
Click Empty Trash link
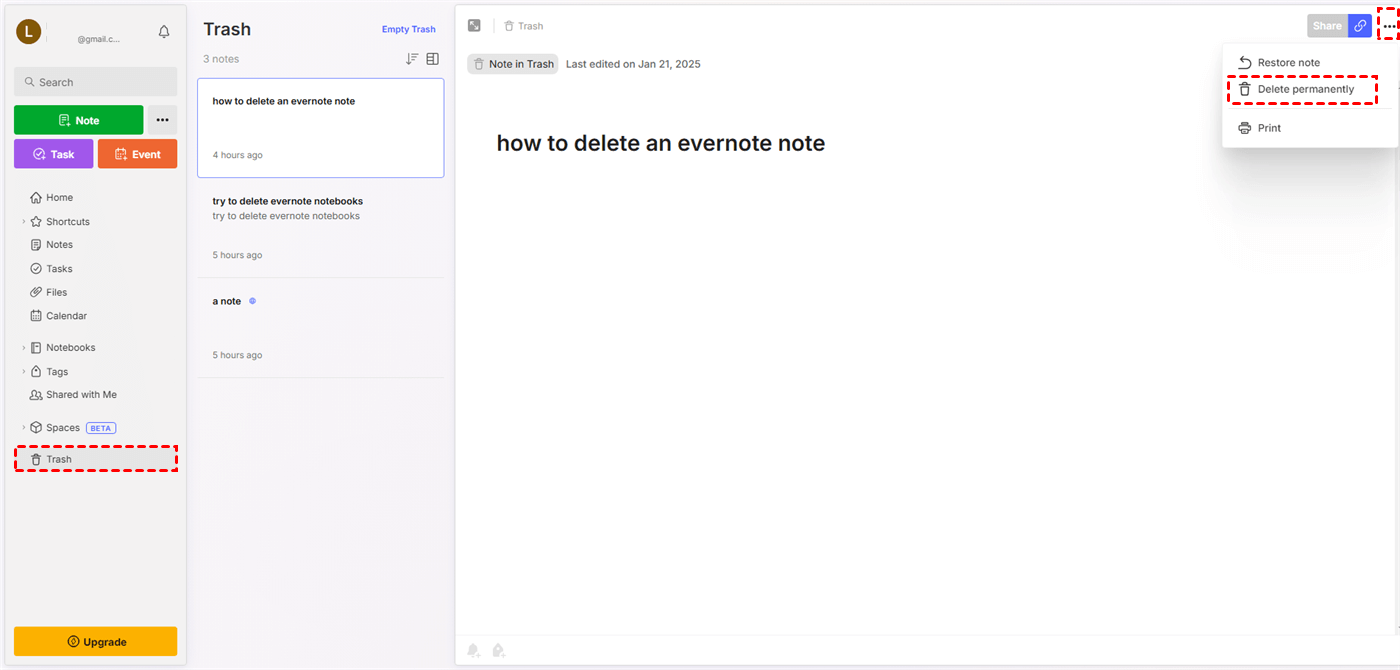(x=409, y=30)
